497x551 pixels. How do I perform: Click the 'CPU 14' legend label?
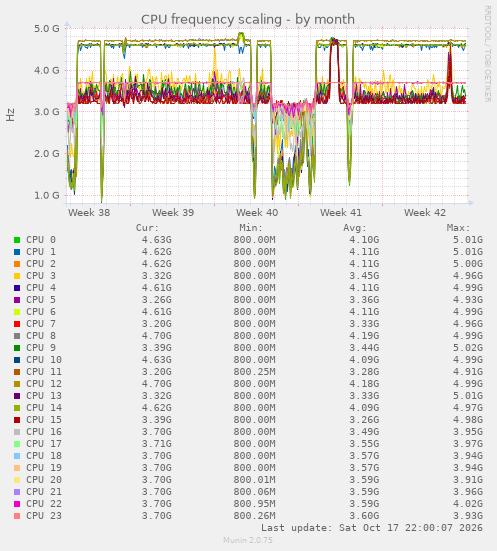click(44, 408)
